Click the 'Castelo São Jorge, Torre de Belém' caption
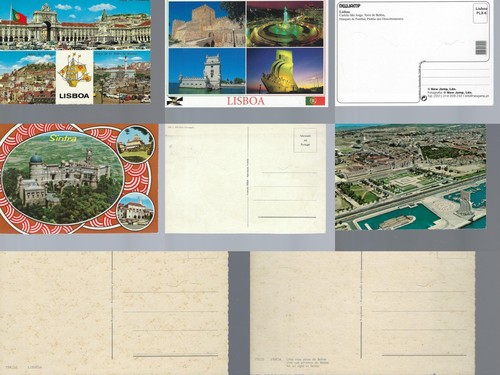The height and width of the screenshot is (375, 500). coord(362,15)
